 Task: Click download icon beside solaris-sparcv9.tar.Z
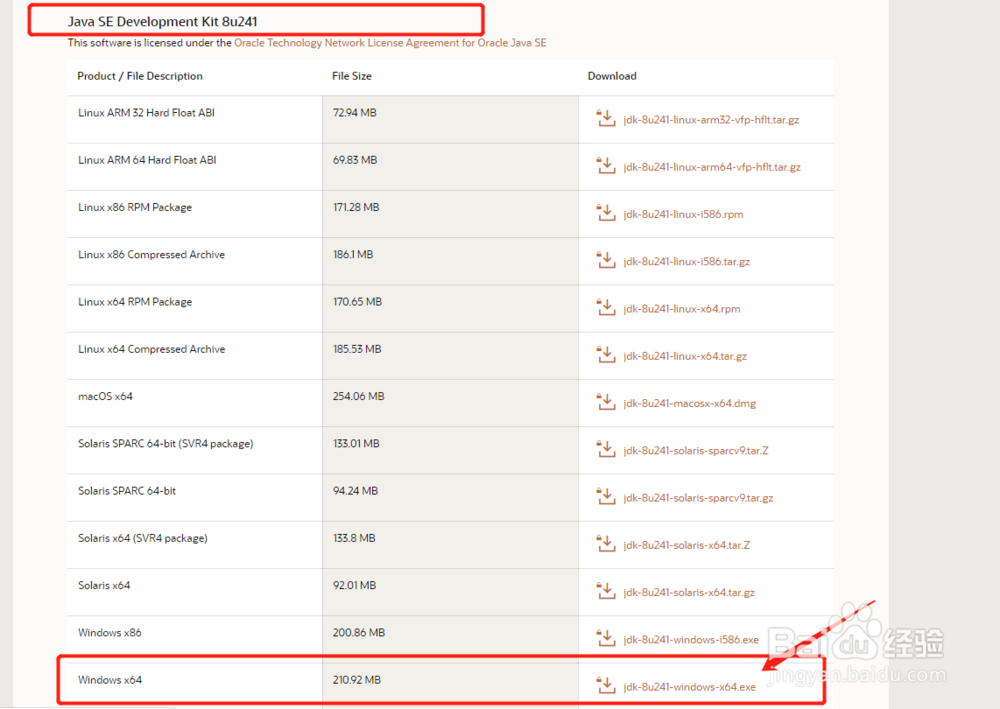pos(605,448)
